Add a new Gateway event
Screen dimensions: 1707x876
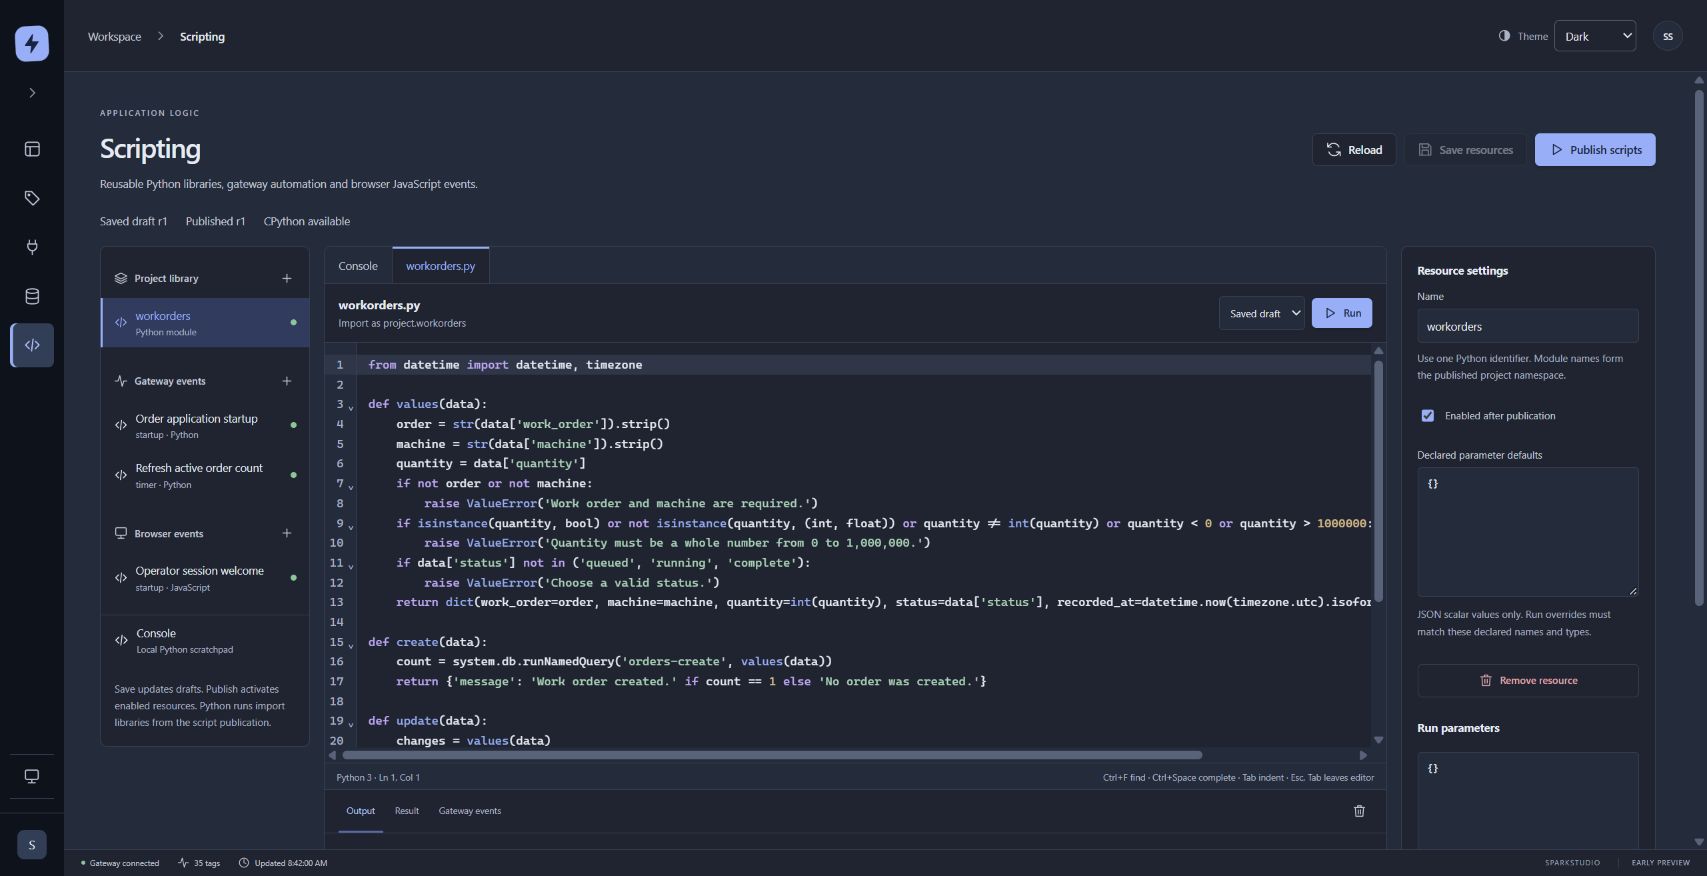[x=287, y=381]
